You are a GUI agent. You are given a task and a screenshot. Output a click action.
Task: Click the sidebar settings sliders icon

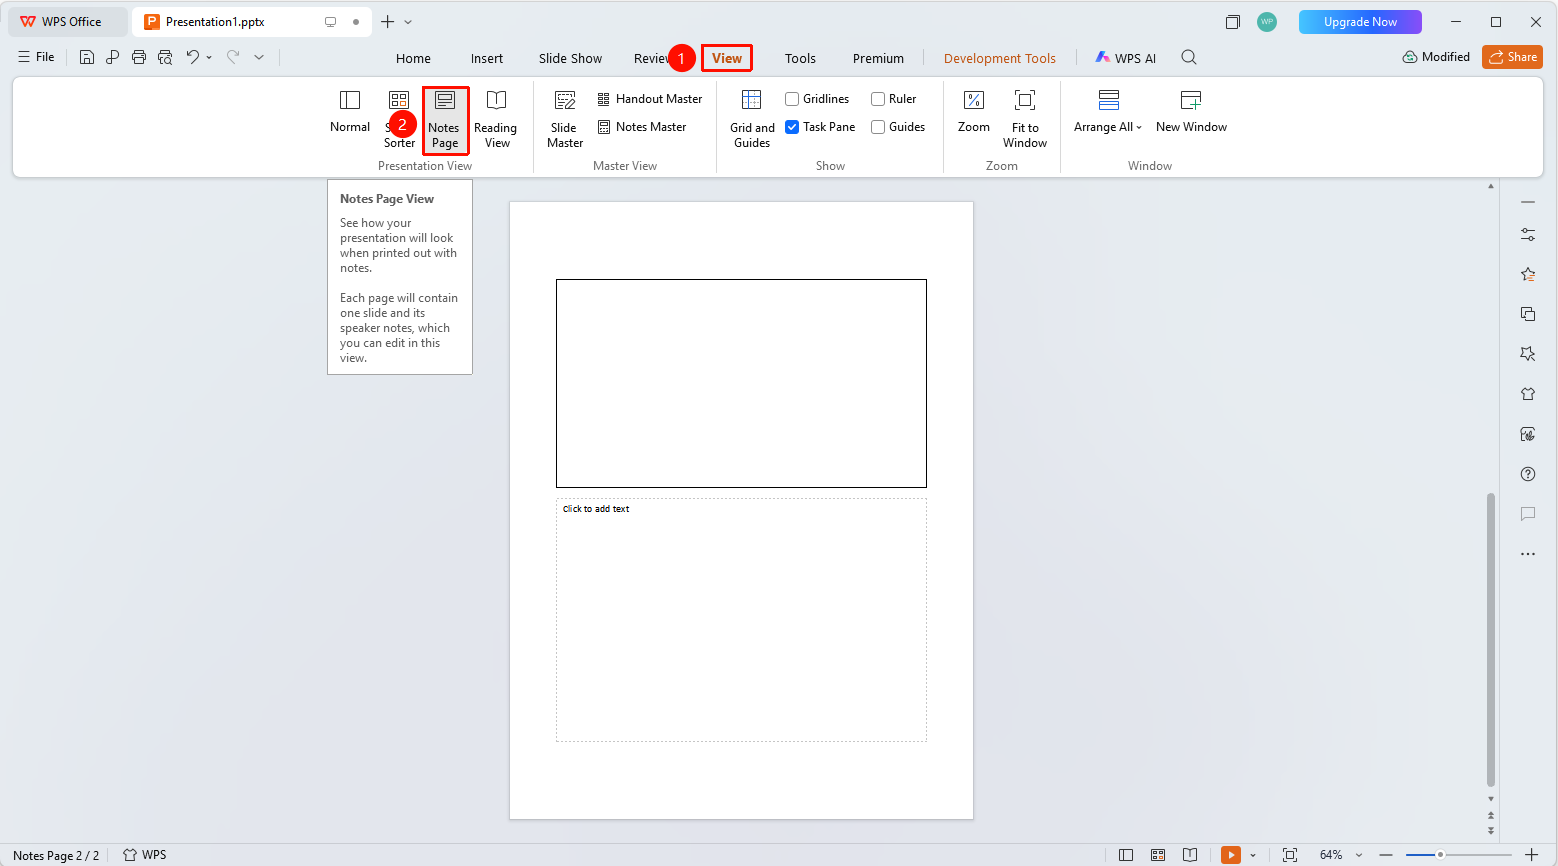tap(1528, 234)
